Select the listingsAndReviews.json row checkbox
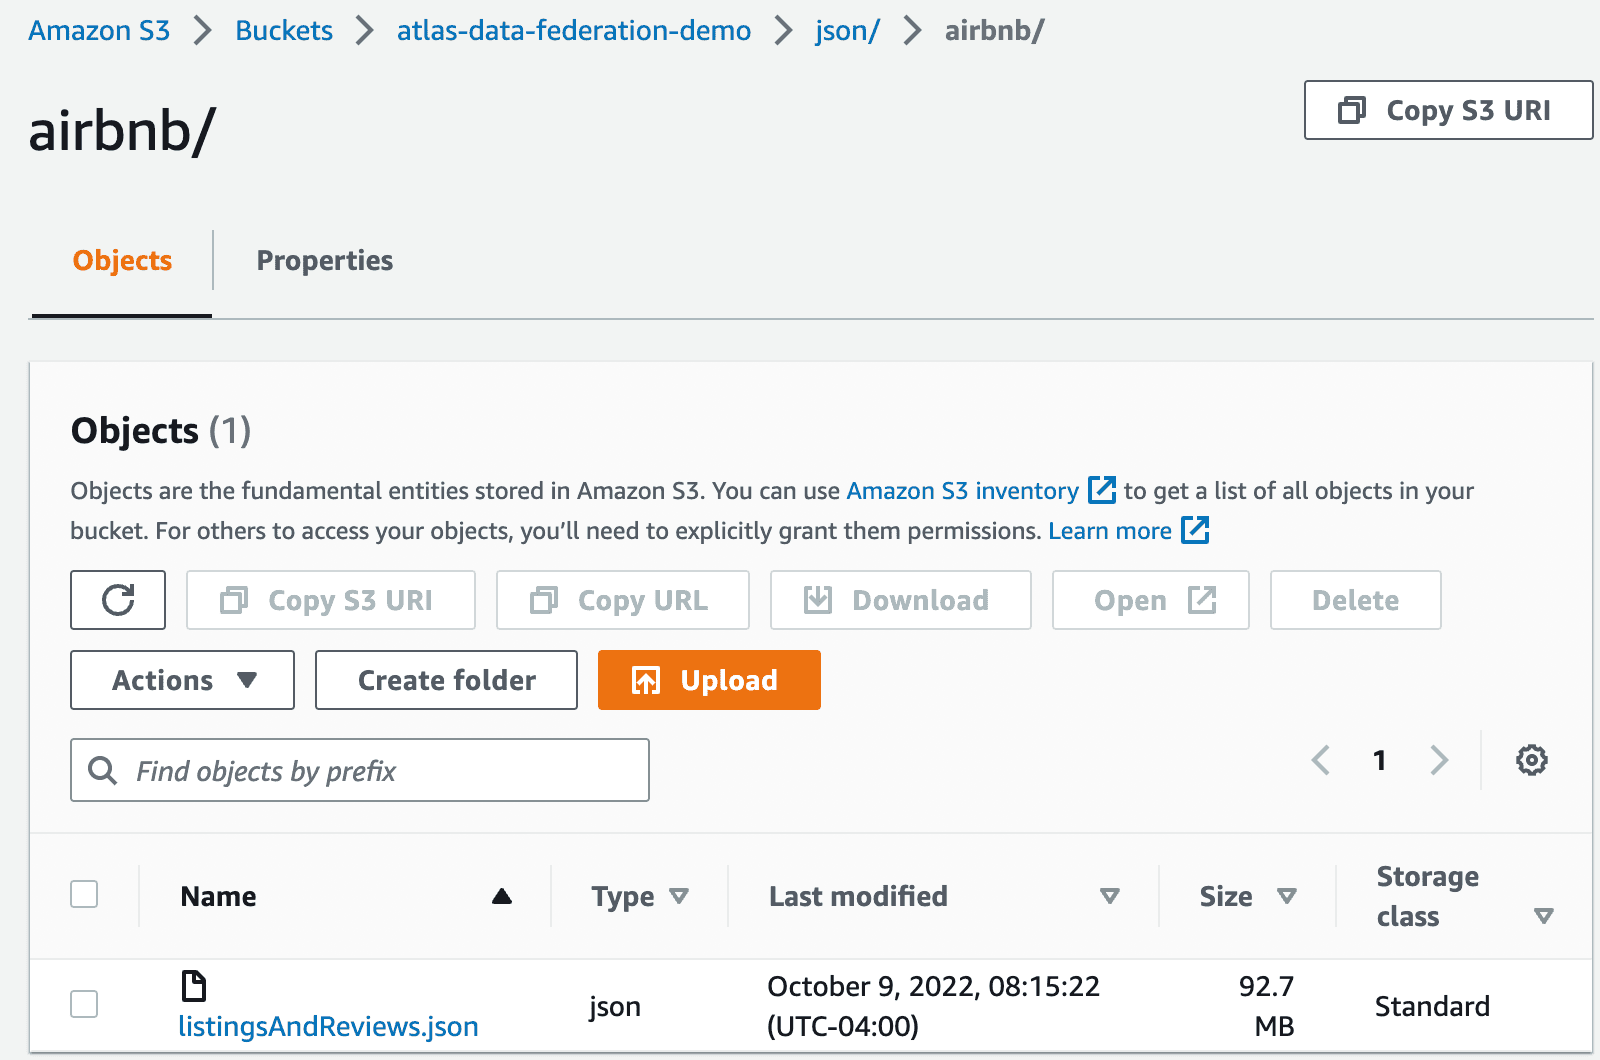The height and width of the screenshot is (1060, 1600). (x=85, y=1004)
